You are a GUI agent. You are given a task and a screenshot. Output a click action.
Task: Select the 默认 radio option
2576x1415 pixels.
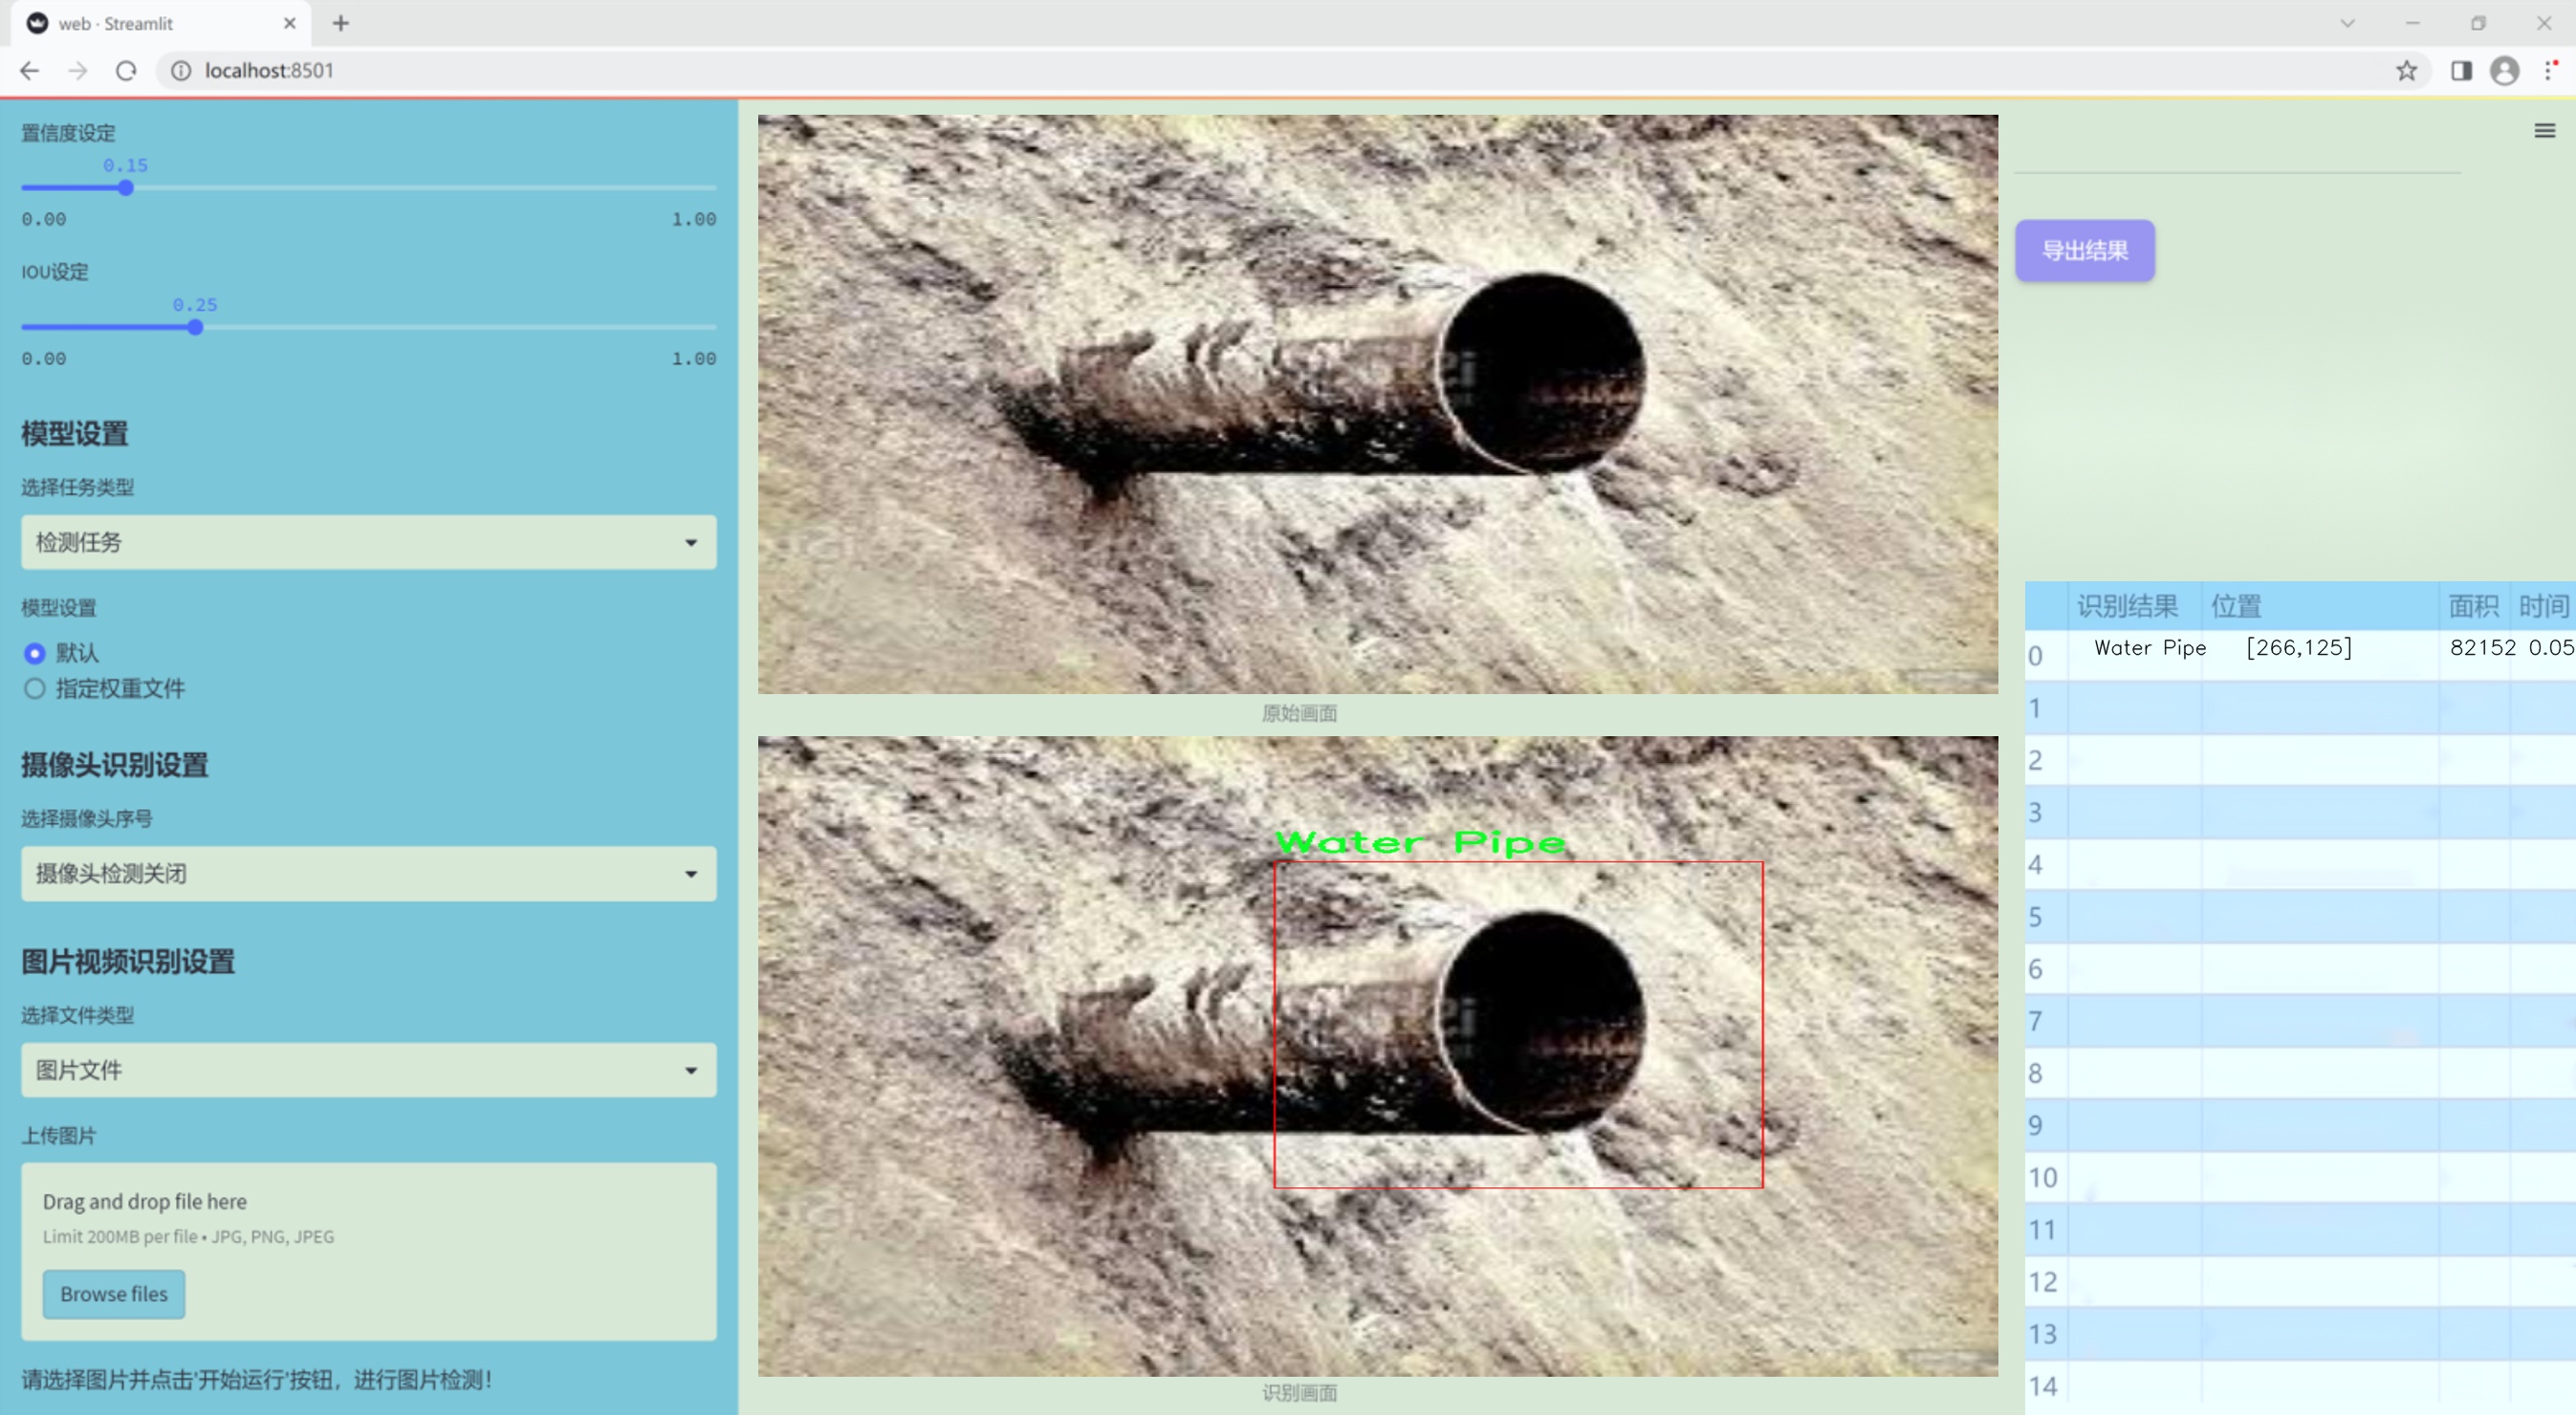point(35,653)
